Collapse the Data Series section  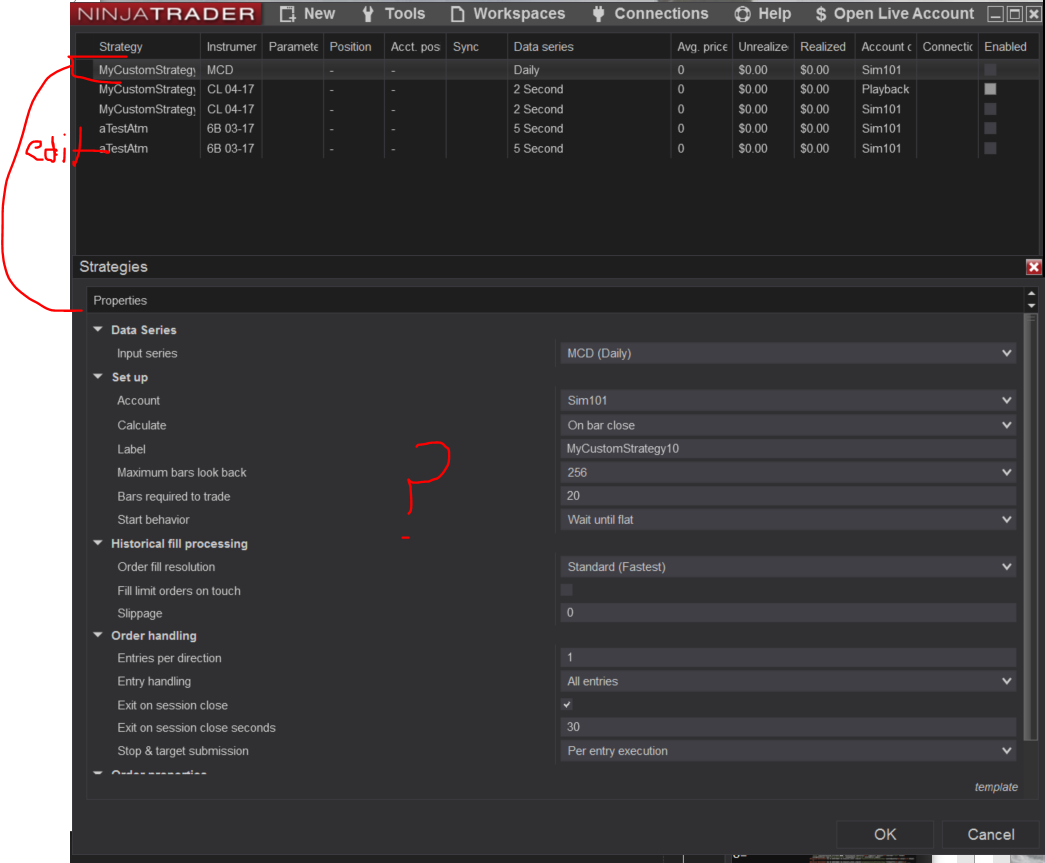[x=98, y=329]
